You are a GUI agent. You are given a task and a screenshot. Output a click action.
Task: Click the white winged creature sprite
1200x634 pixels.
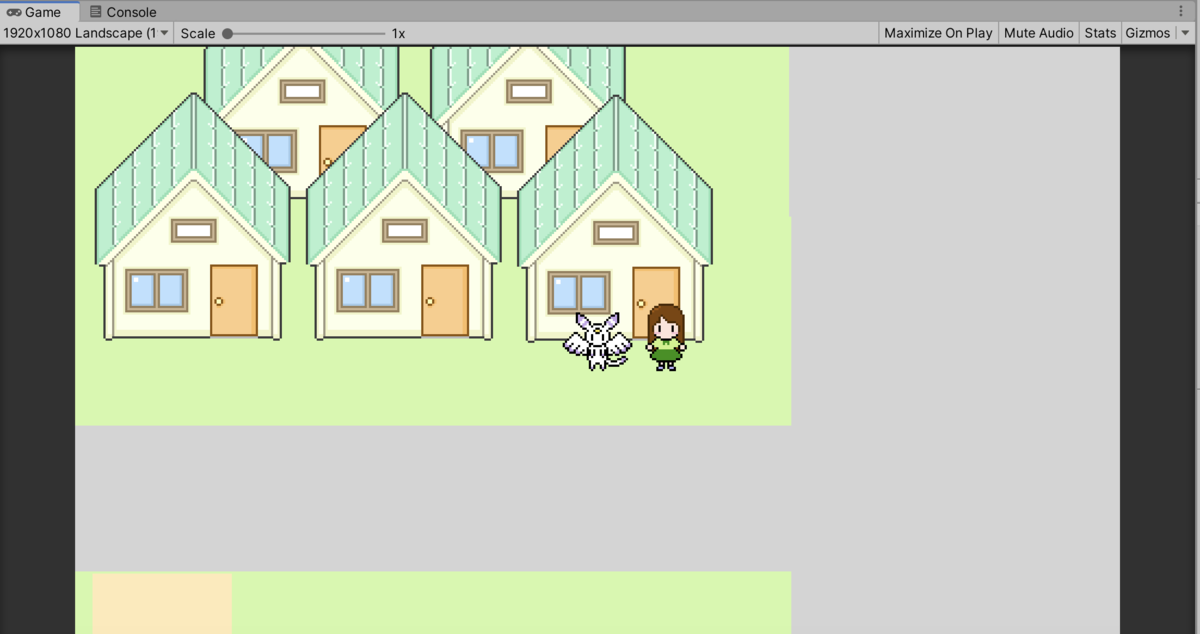[x=597, y=341]
